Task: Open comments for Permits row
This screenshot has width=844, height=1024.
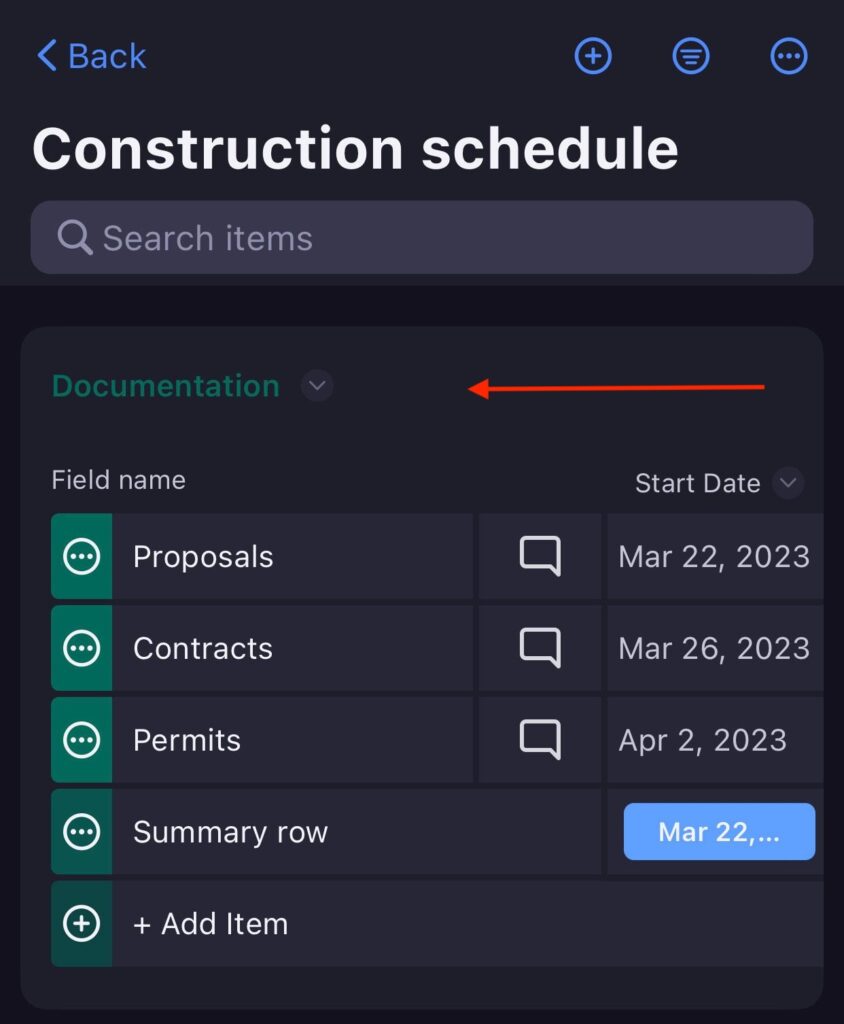Action: pos(540,741)
